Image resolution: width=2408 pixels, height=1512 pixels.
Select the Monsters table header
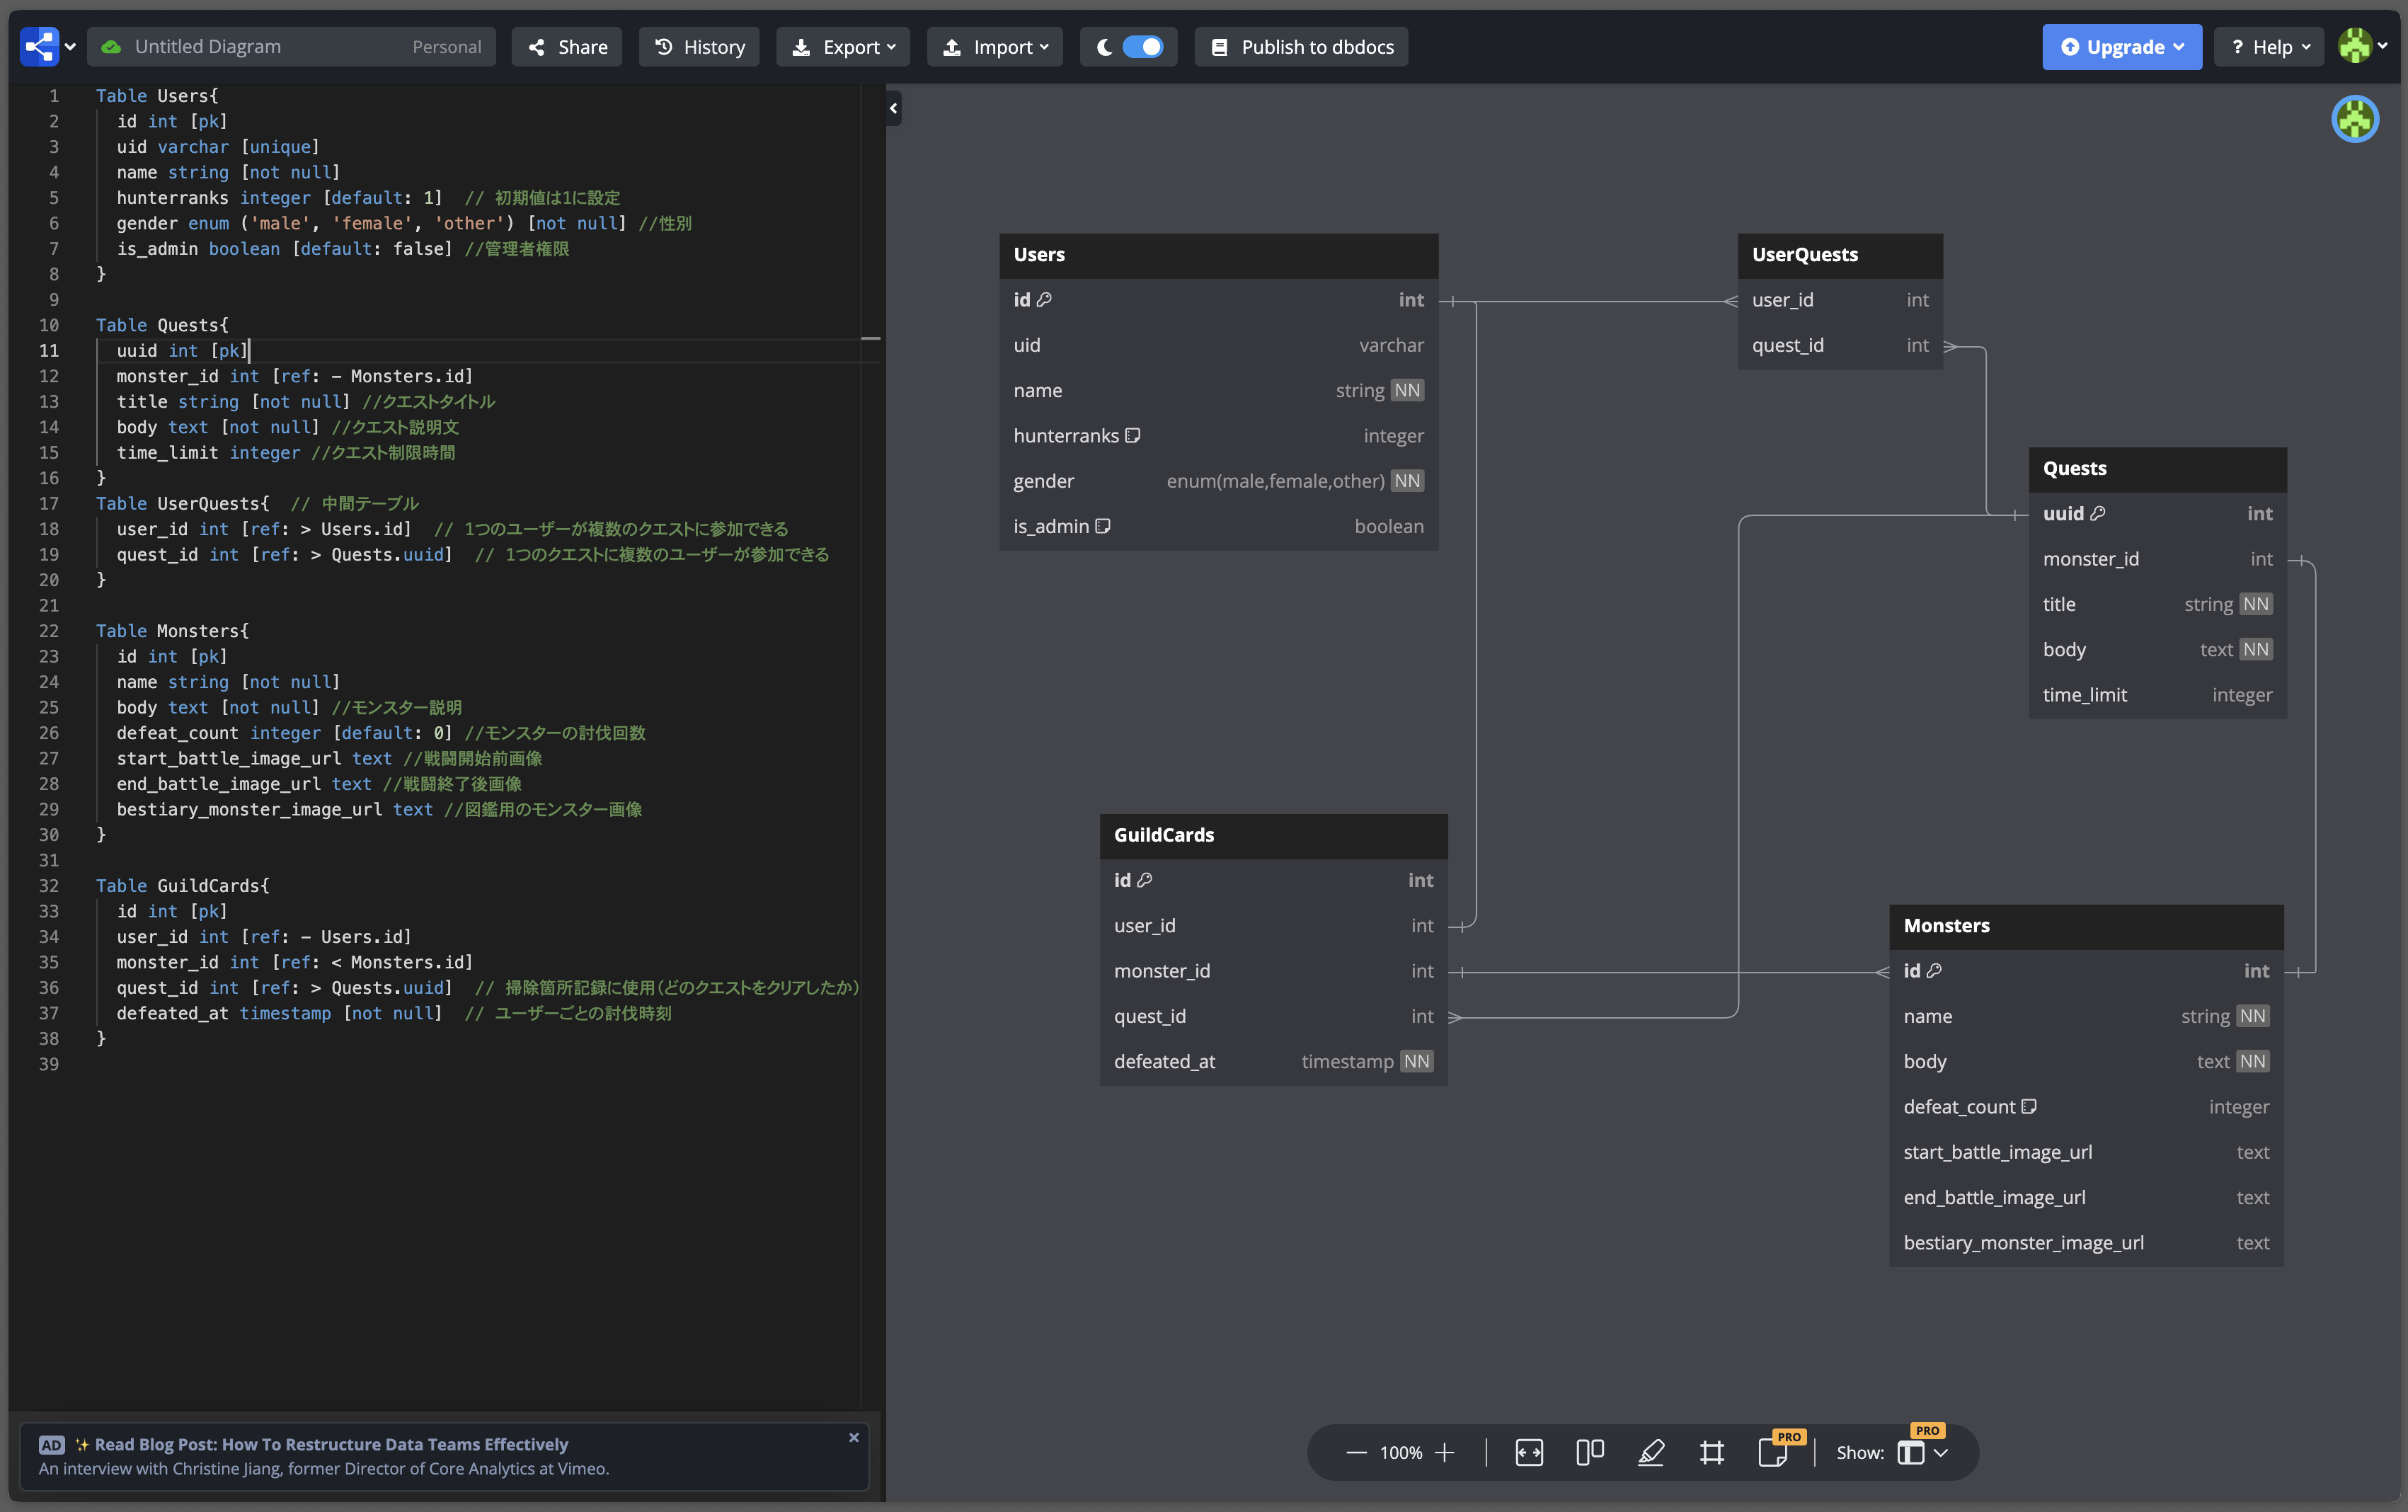click(2086, 926)
